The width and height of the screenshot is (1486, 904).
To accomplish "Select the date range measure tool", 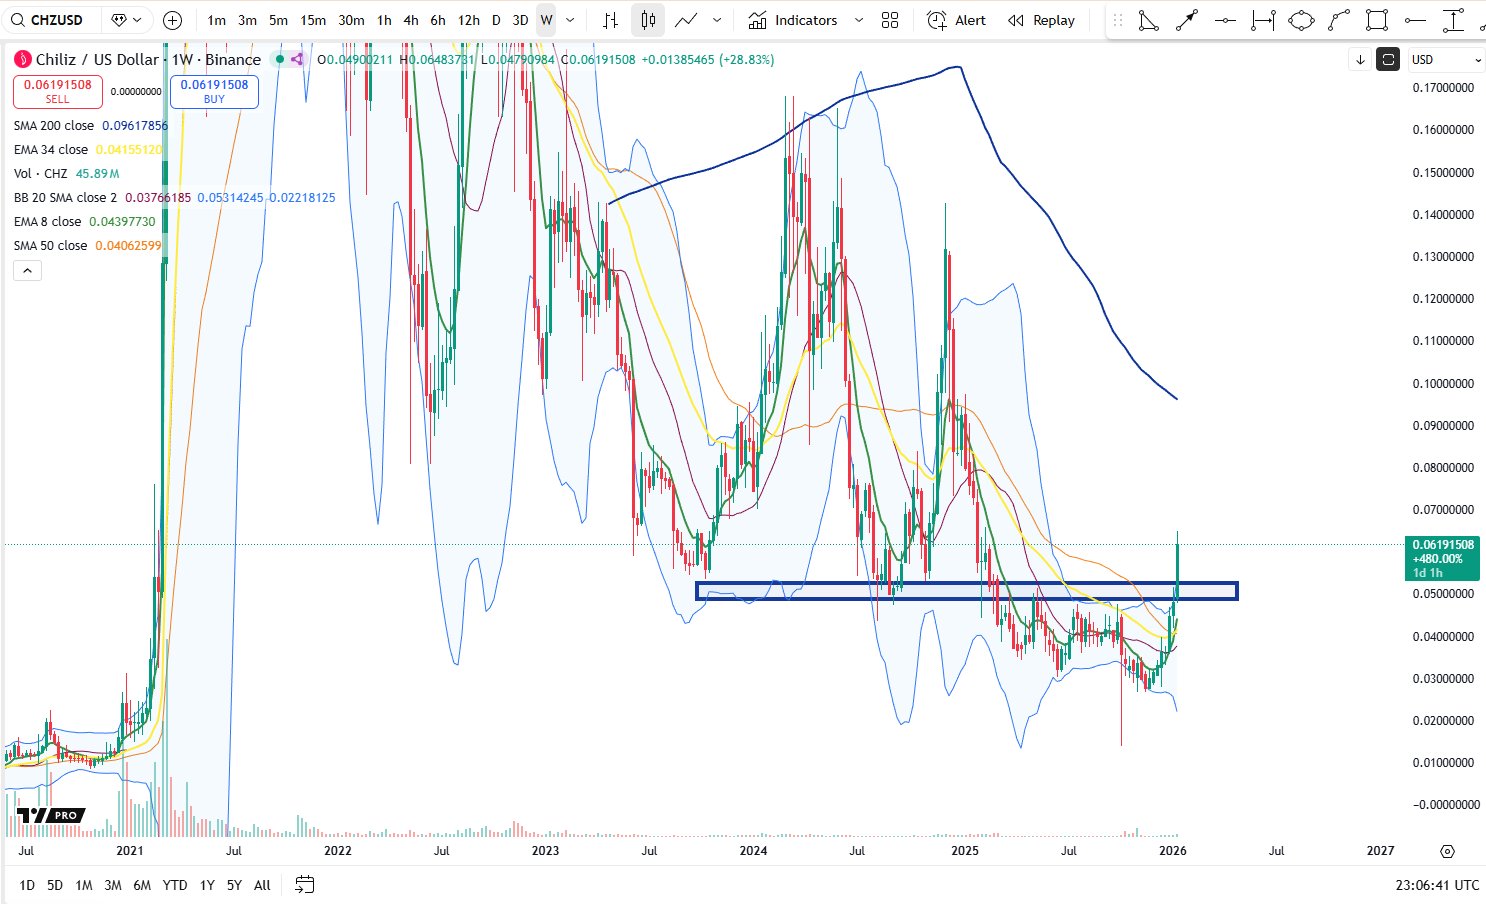I will [1263, 20].
